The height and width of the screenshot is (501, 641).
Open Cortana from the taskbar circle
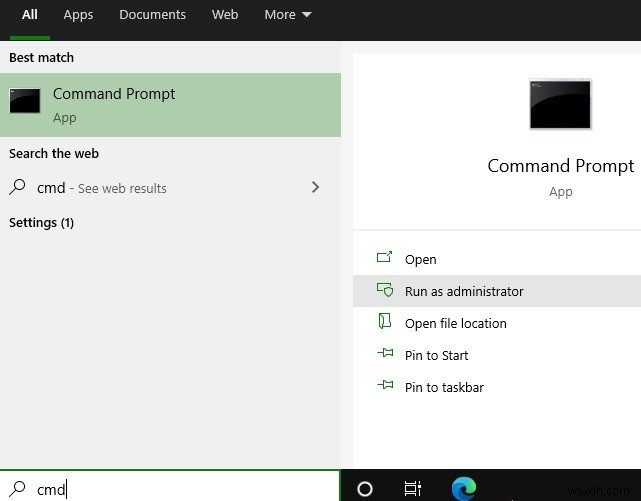[365, 488]
